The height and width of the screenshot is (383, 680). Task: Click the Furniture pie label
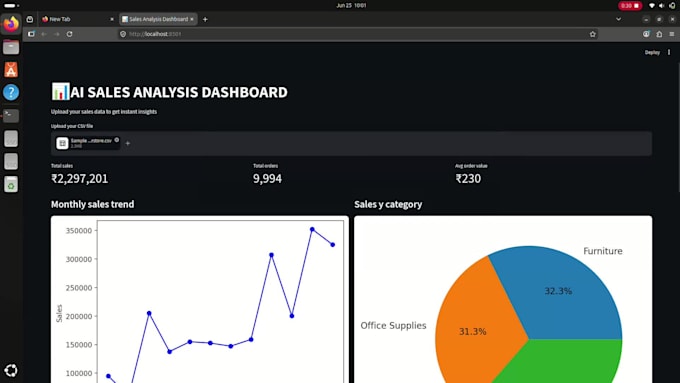click(x=602, y=251)
